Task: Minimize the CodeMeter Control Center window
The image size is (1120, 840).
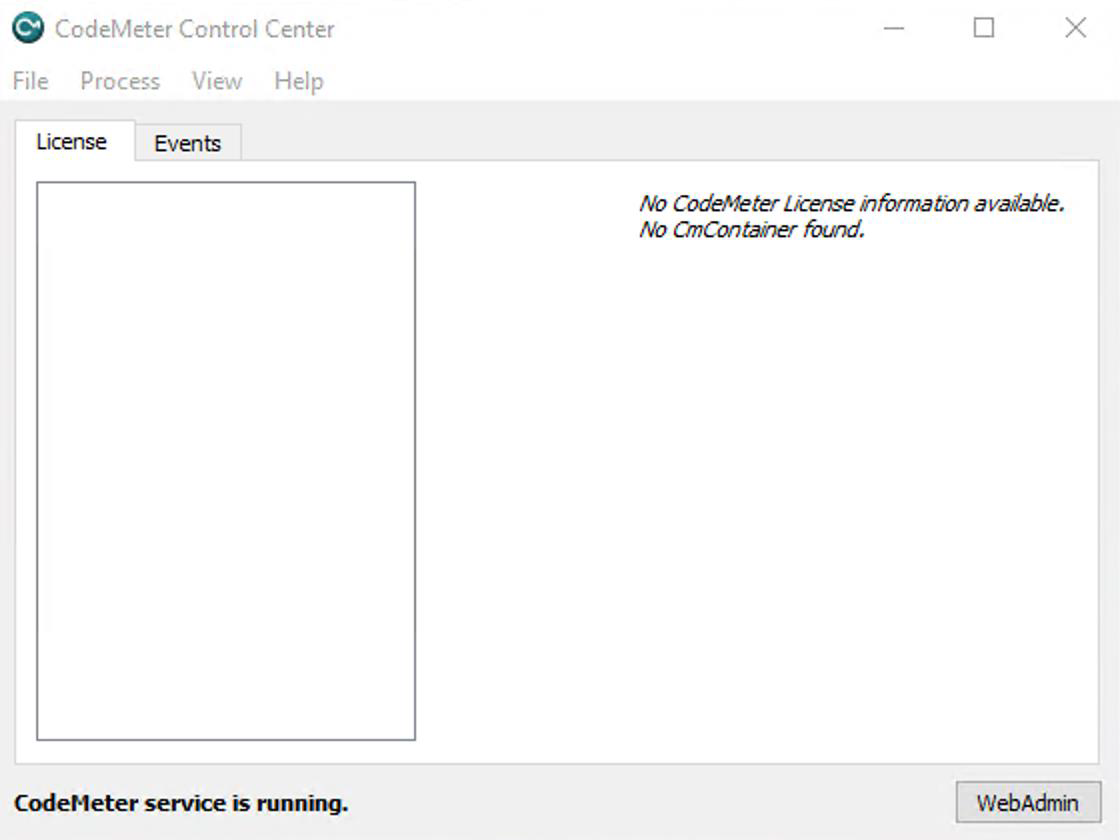Action: coord(894,28)
